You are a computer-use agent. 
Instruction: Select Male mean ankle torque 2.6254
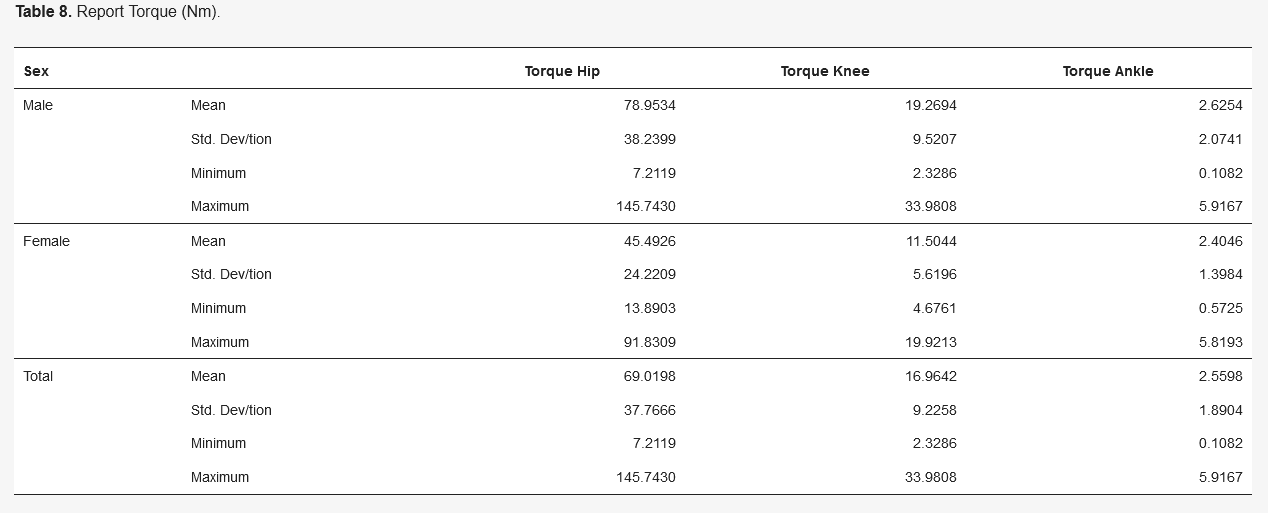click(1221, 105)
